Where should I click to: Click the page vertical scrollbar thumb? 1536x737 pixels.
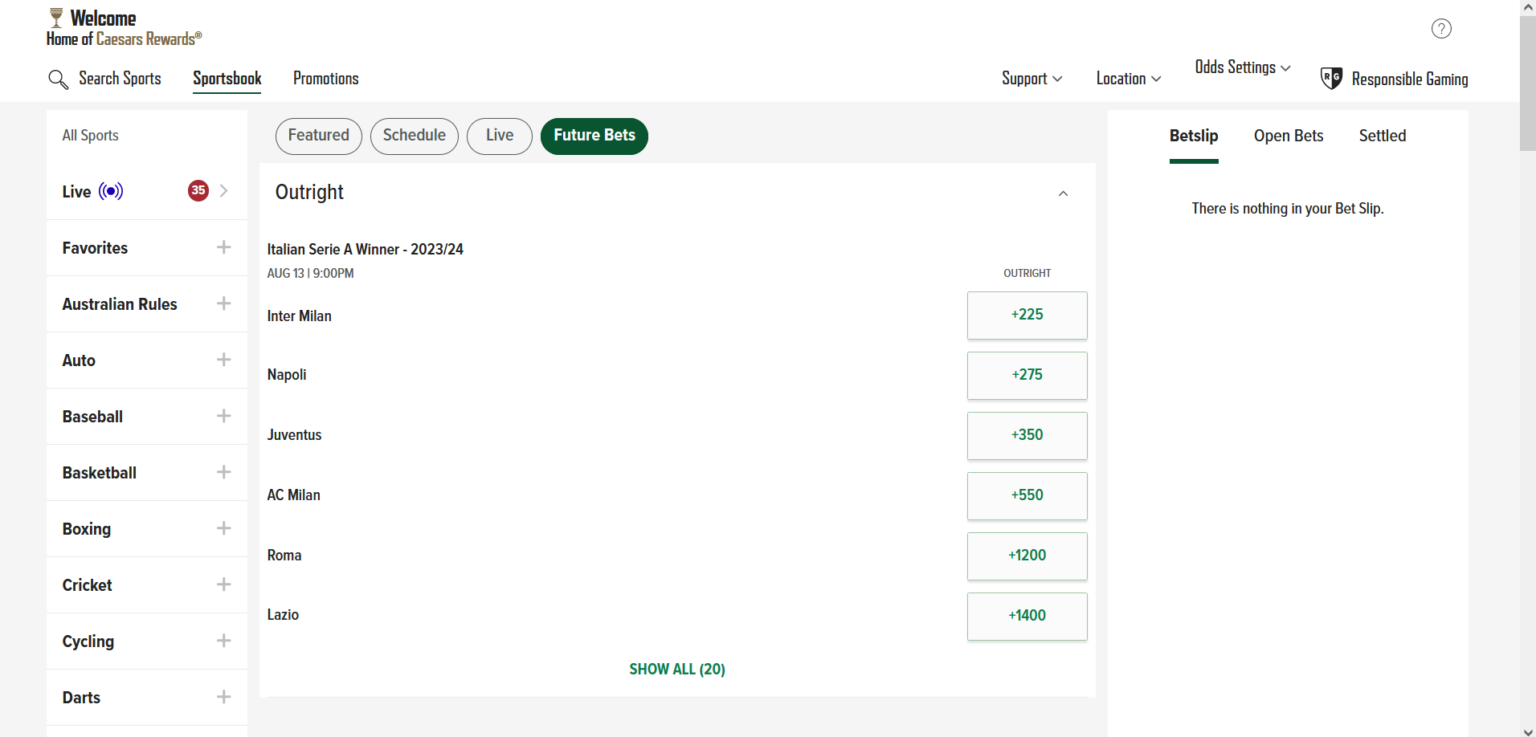[1527, 82]
